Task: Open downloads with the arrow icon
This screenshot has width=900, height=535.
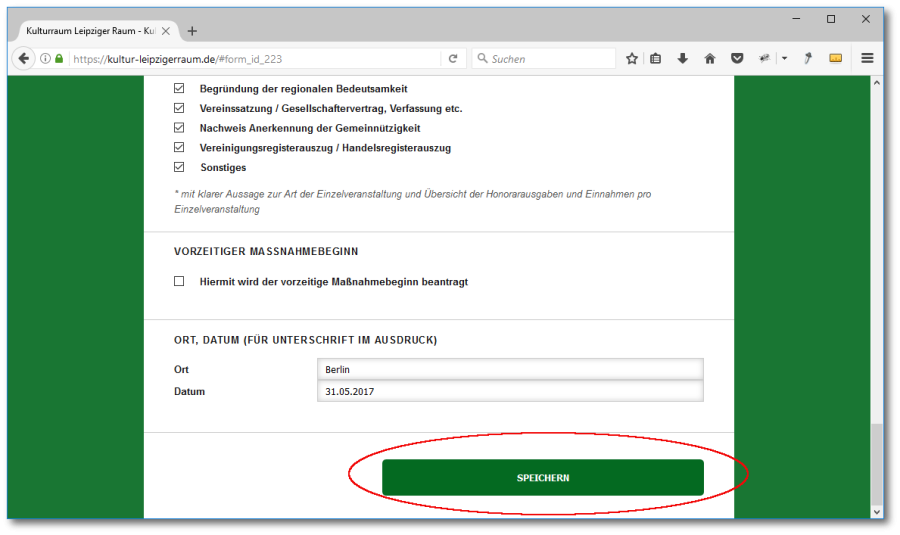Action: (682, 59)
